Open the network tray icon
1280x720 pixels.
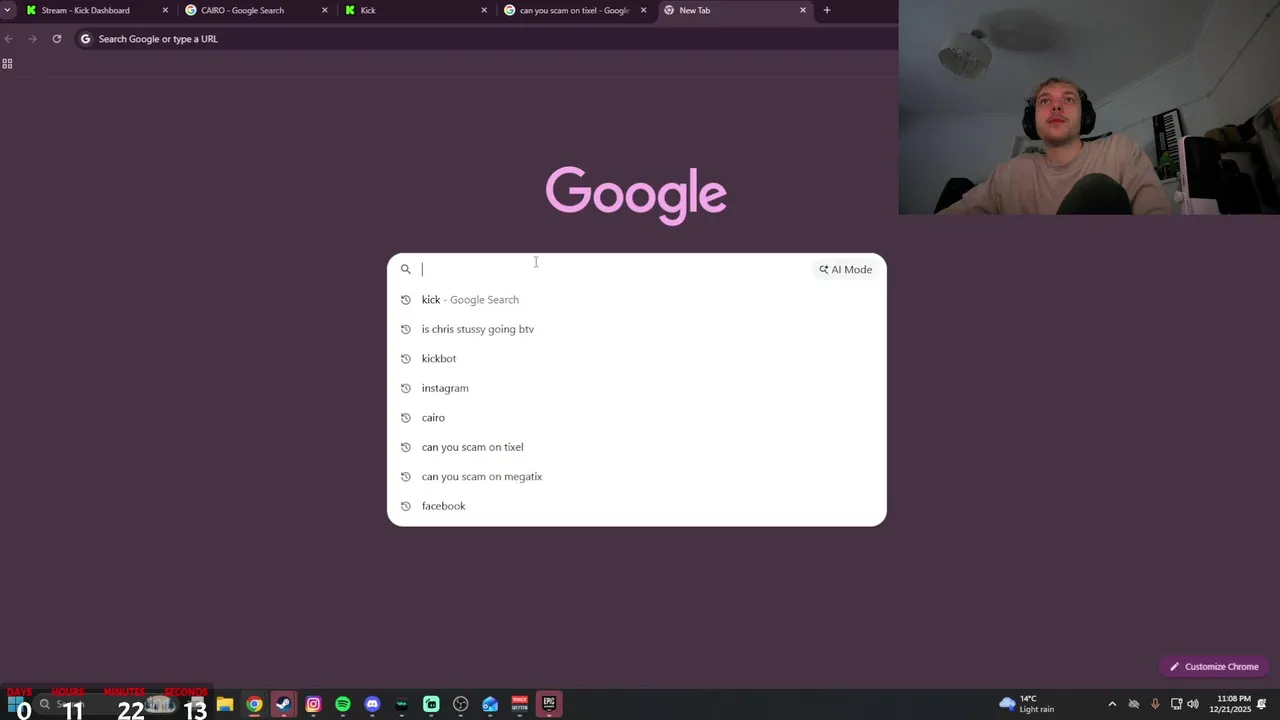tap(1176, 704)
